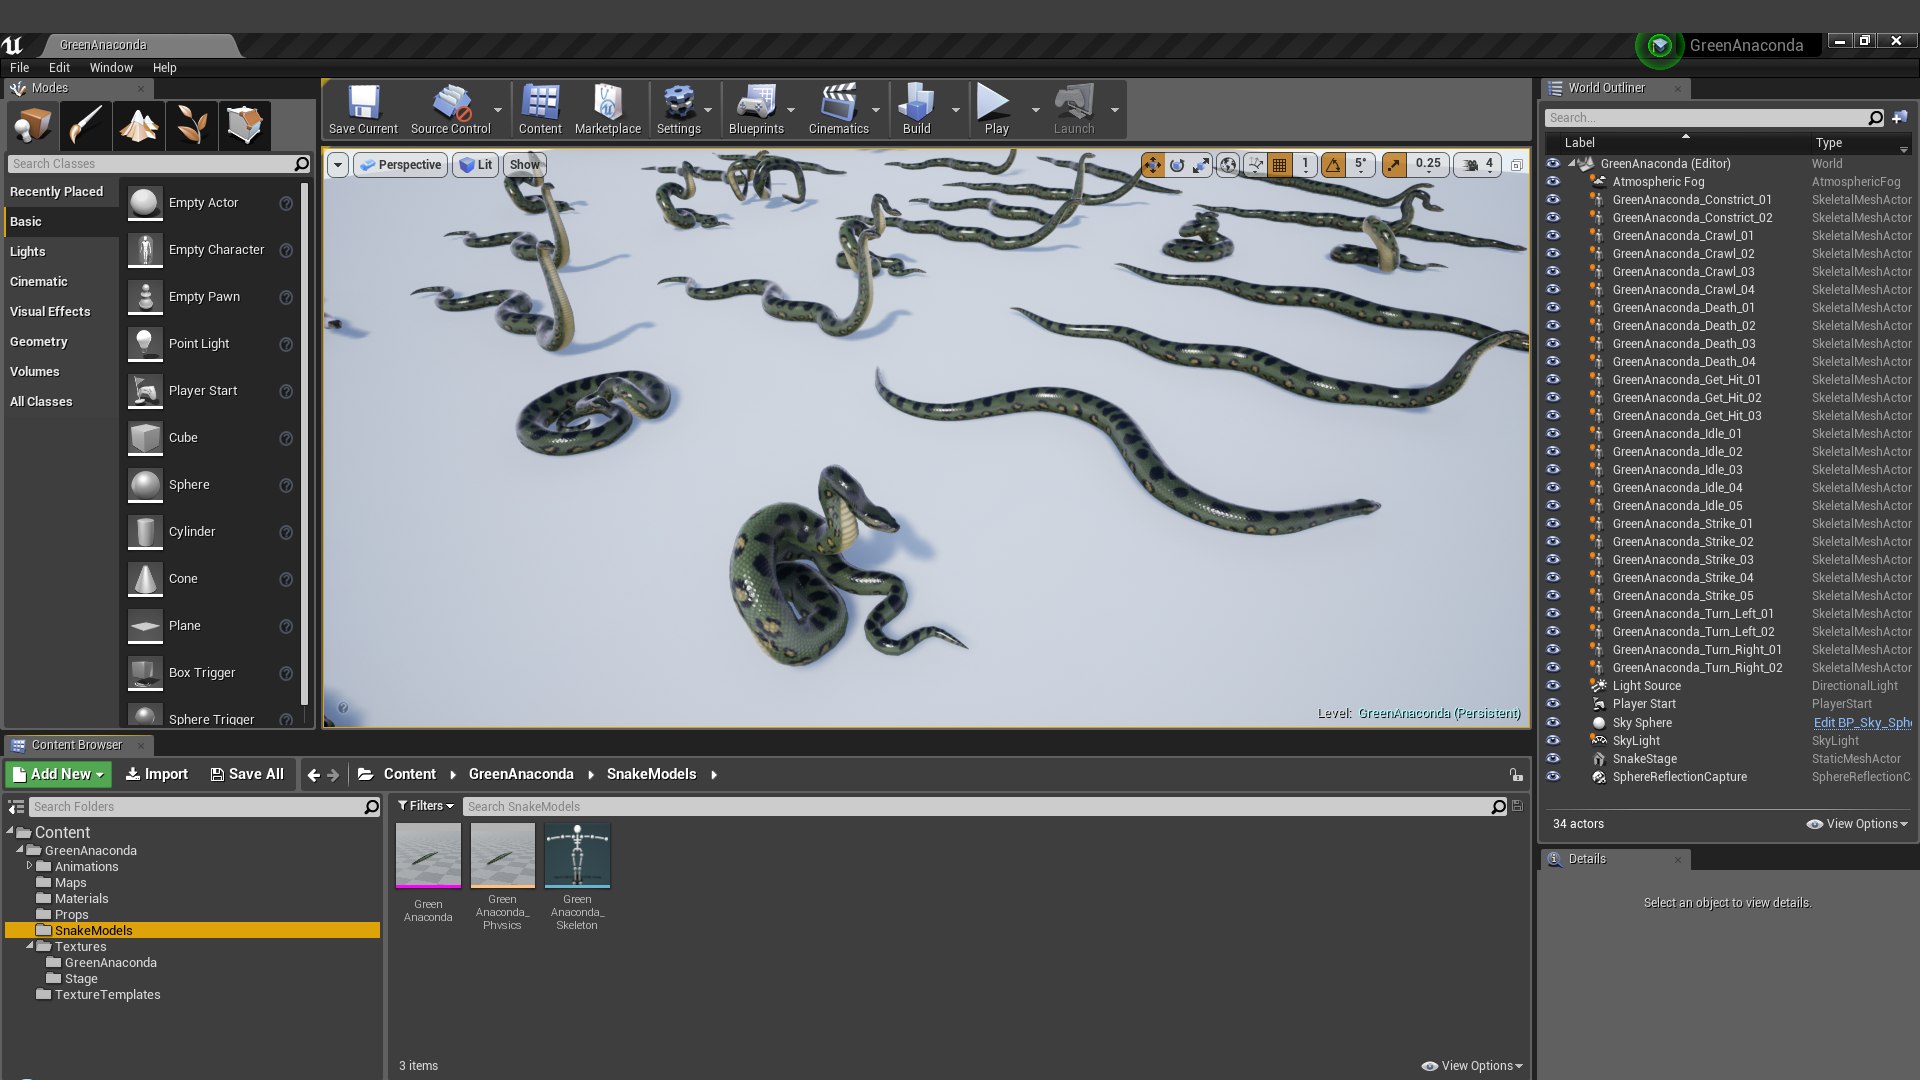Expand the Animations folder
This screenshot has width=1920, height=1080.
coord(30,866)
